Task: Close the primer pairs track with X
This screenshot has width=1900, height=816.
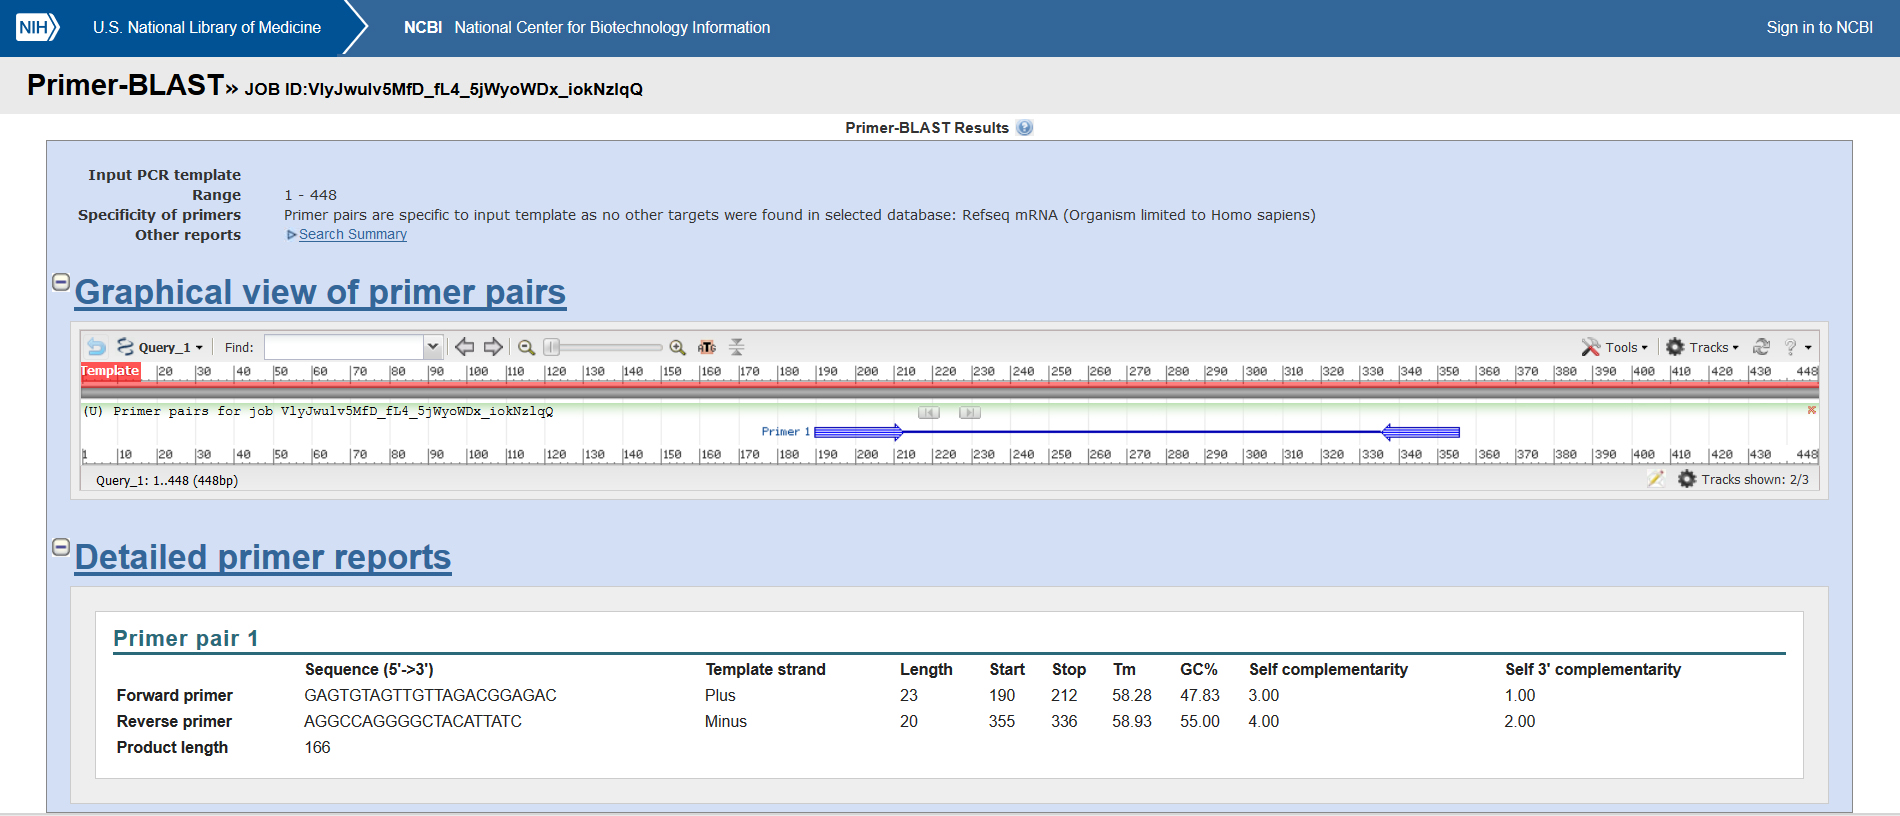Action: [1811, 410]
